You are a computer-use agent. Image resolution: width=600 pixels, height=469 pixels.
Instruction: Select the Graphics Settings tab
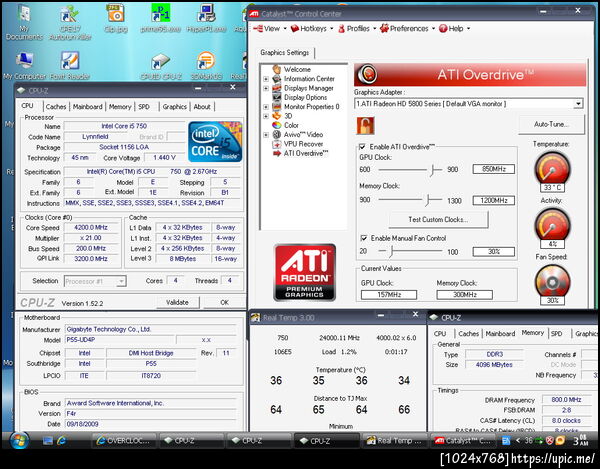[285, 52]
